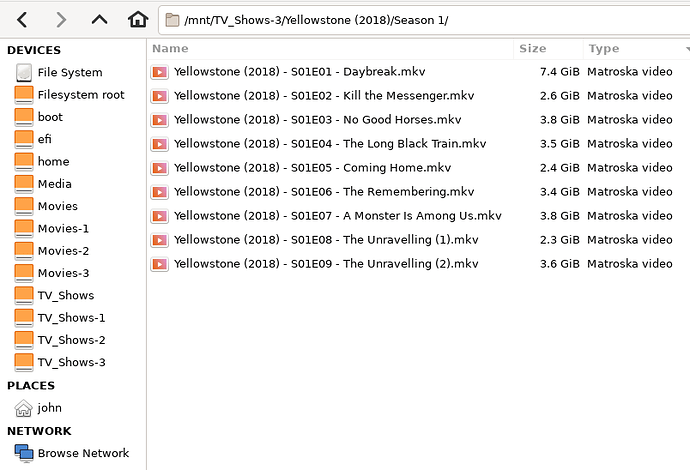
Task: Go up to the parent folder
Action: [x=99, y=20]
